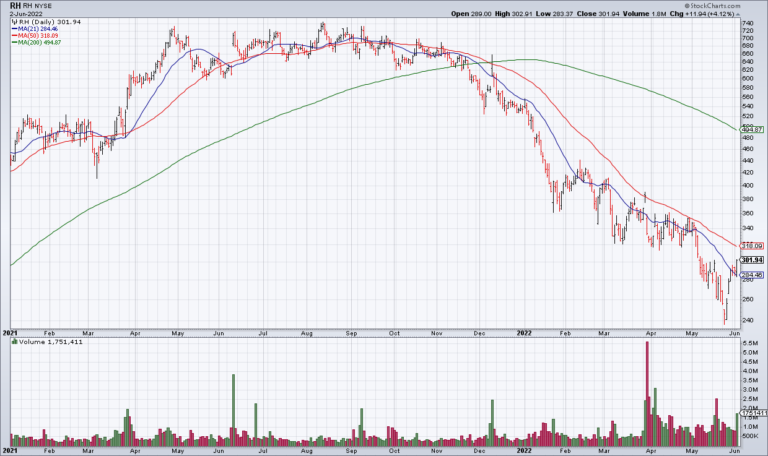Click the red 318.09 MA(50) price tag
Viewport: 768px width, 456px height.
752,245
